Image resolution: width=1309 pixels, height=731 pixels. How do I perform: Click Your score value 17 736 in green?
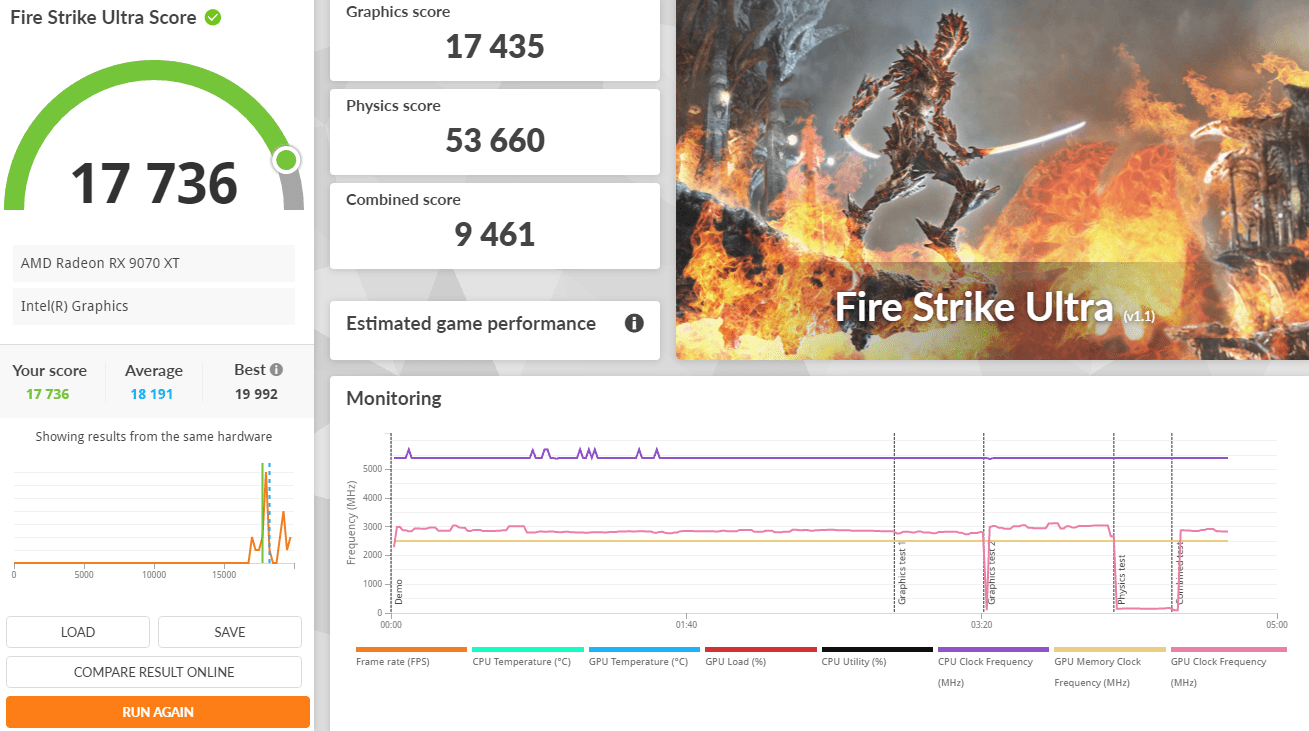48,394
